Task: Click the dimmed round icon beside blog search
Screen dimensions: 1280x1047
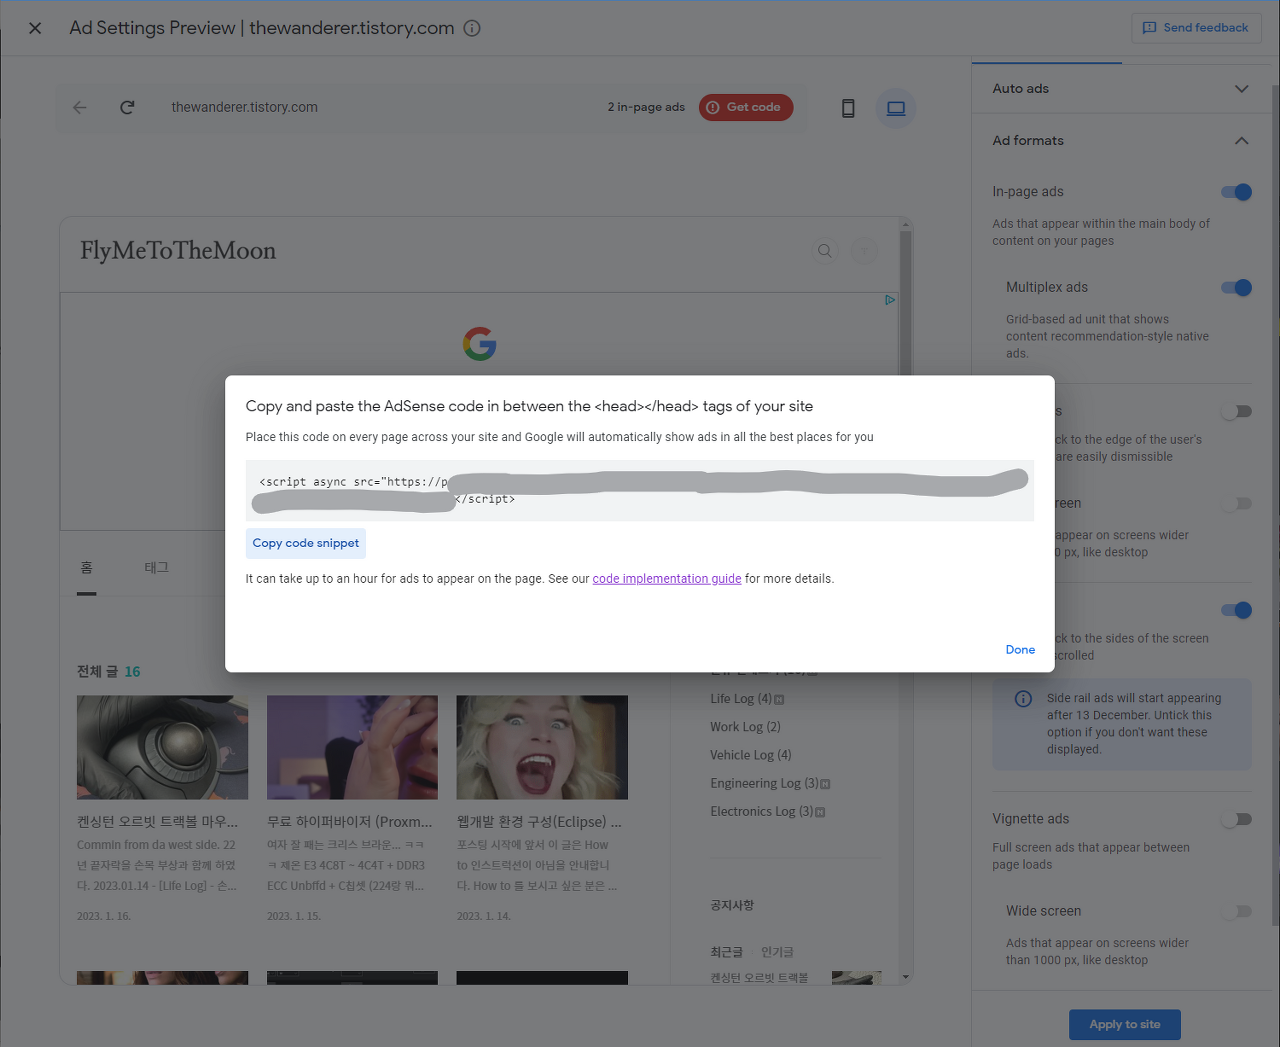Action: click(864, 251)
